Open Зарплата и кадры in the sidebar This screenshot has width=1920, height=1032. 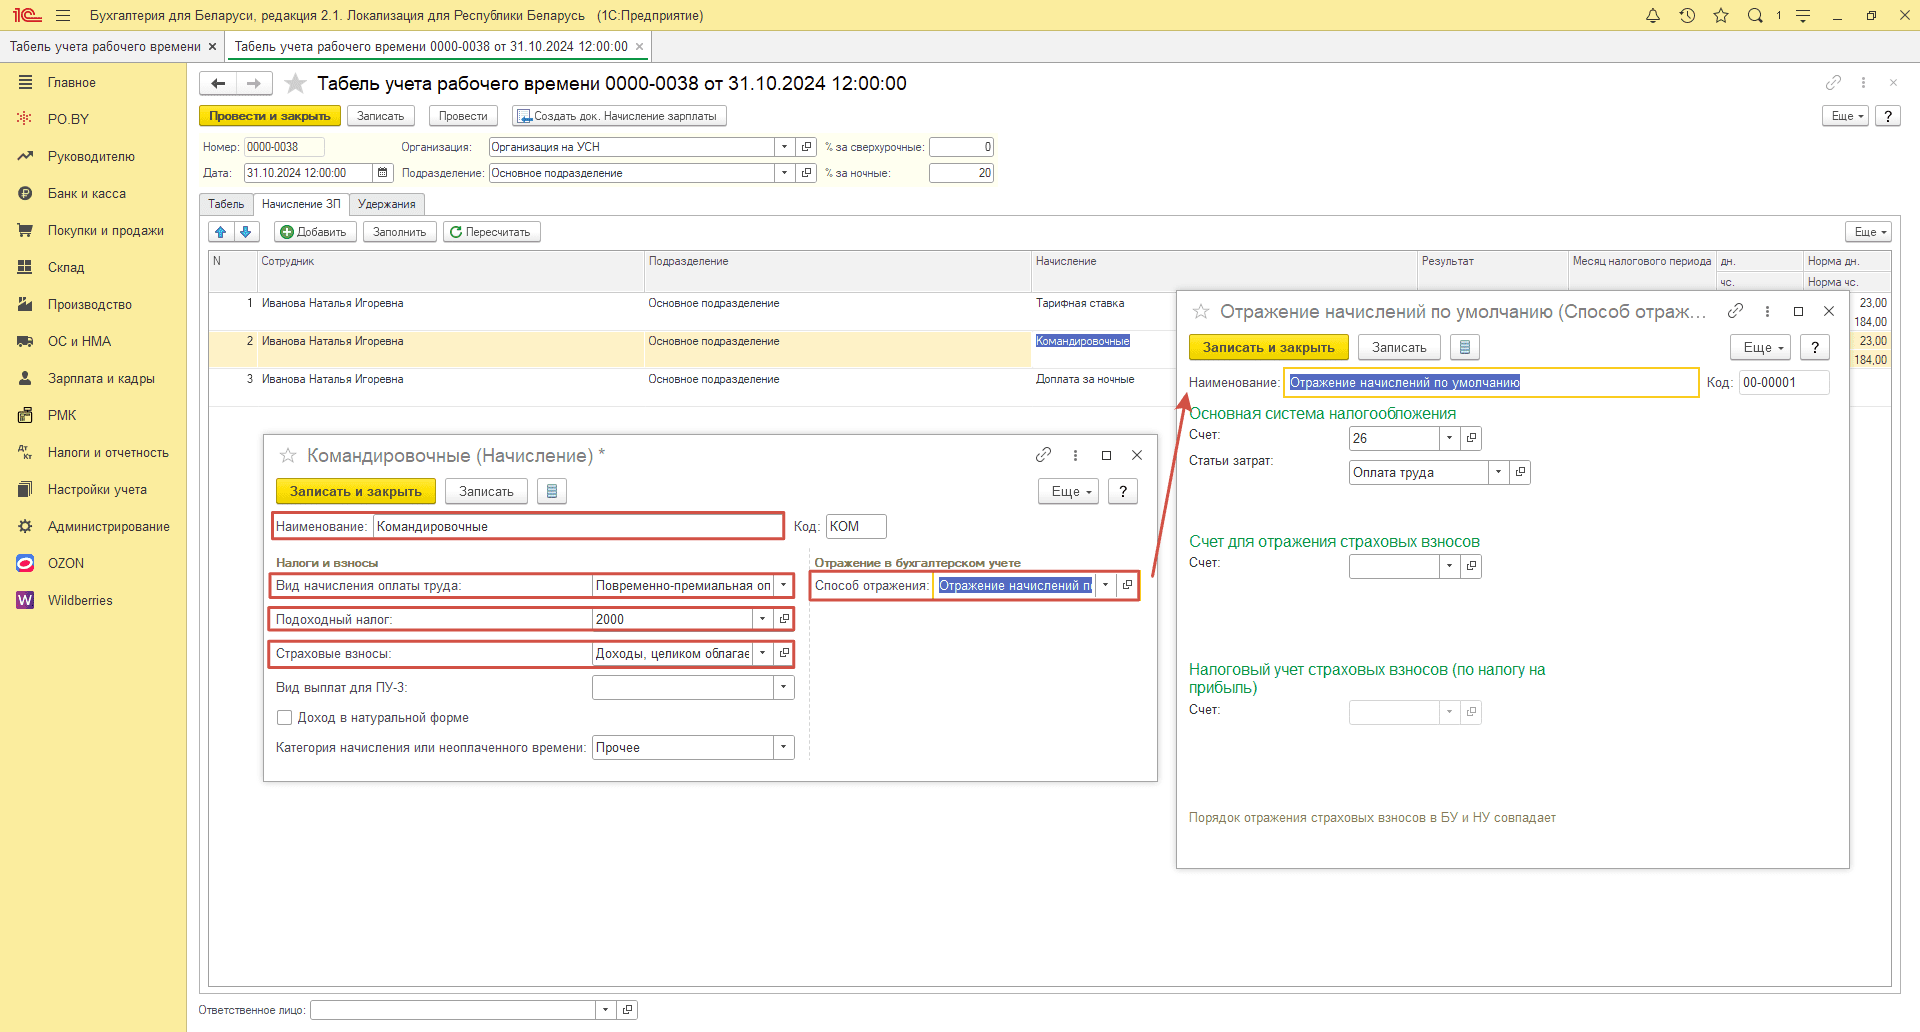[101, 378]
